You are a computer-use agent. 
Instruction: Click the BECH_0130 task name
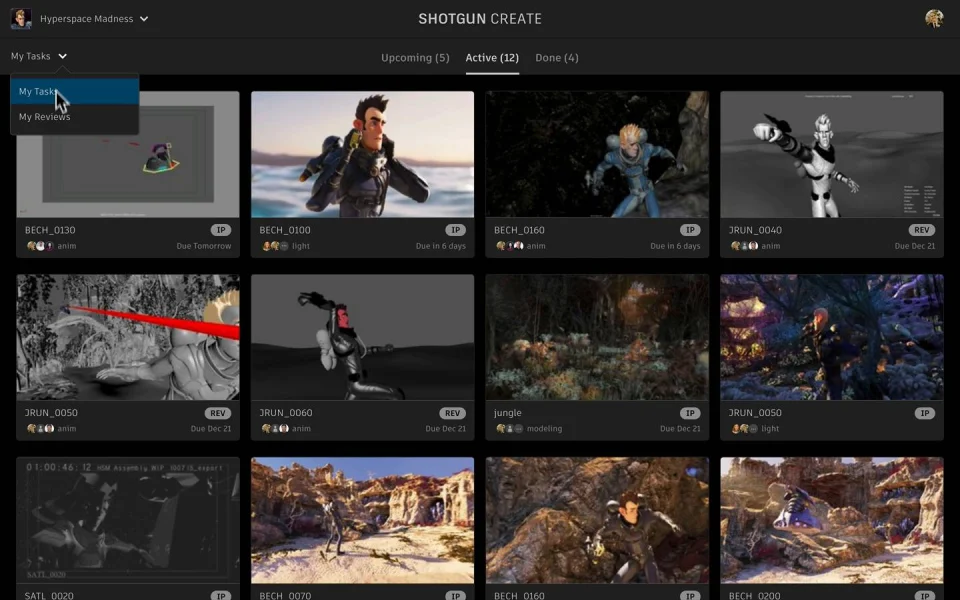coord(50,230)
